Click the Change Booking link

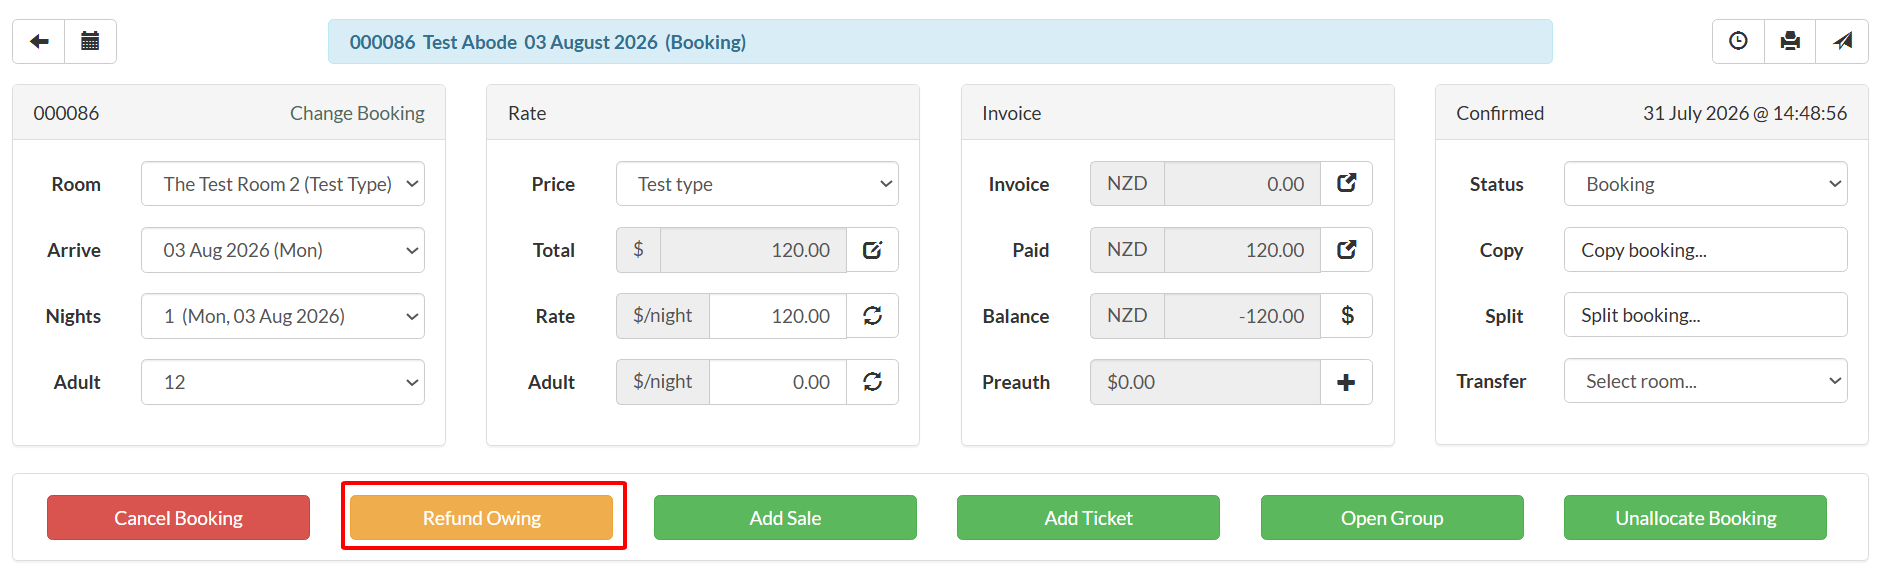coord(357,113)
